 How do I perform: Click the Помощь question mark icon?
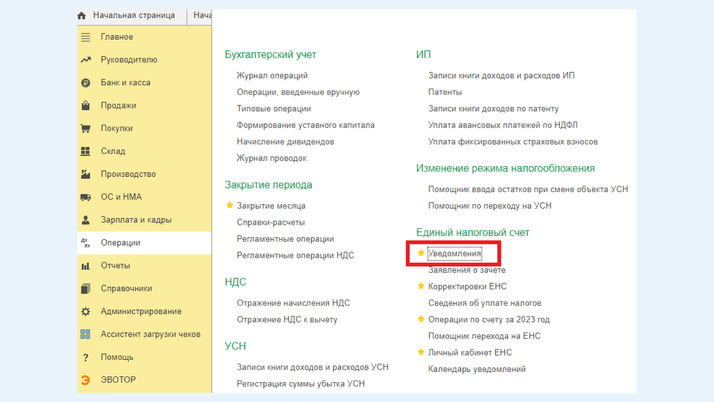[x=86, y=357]
